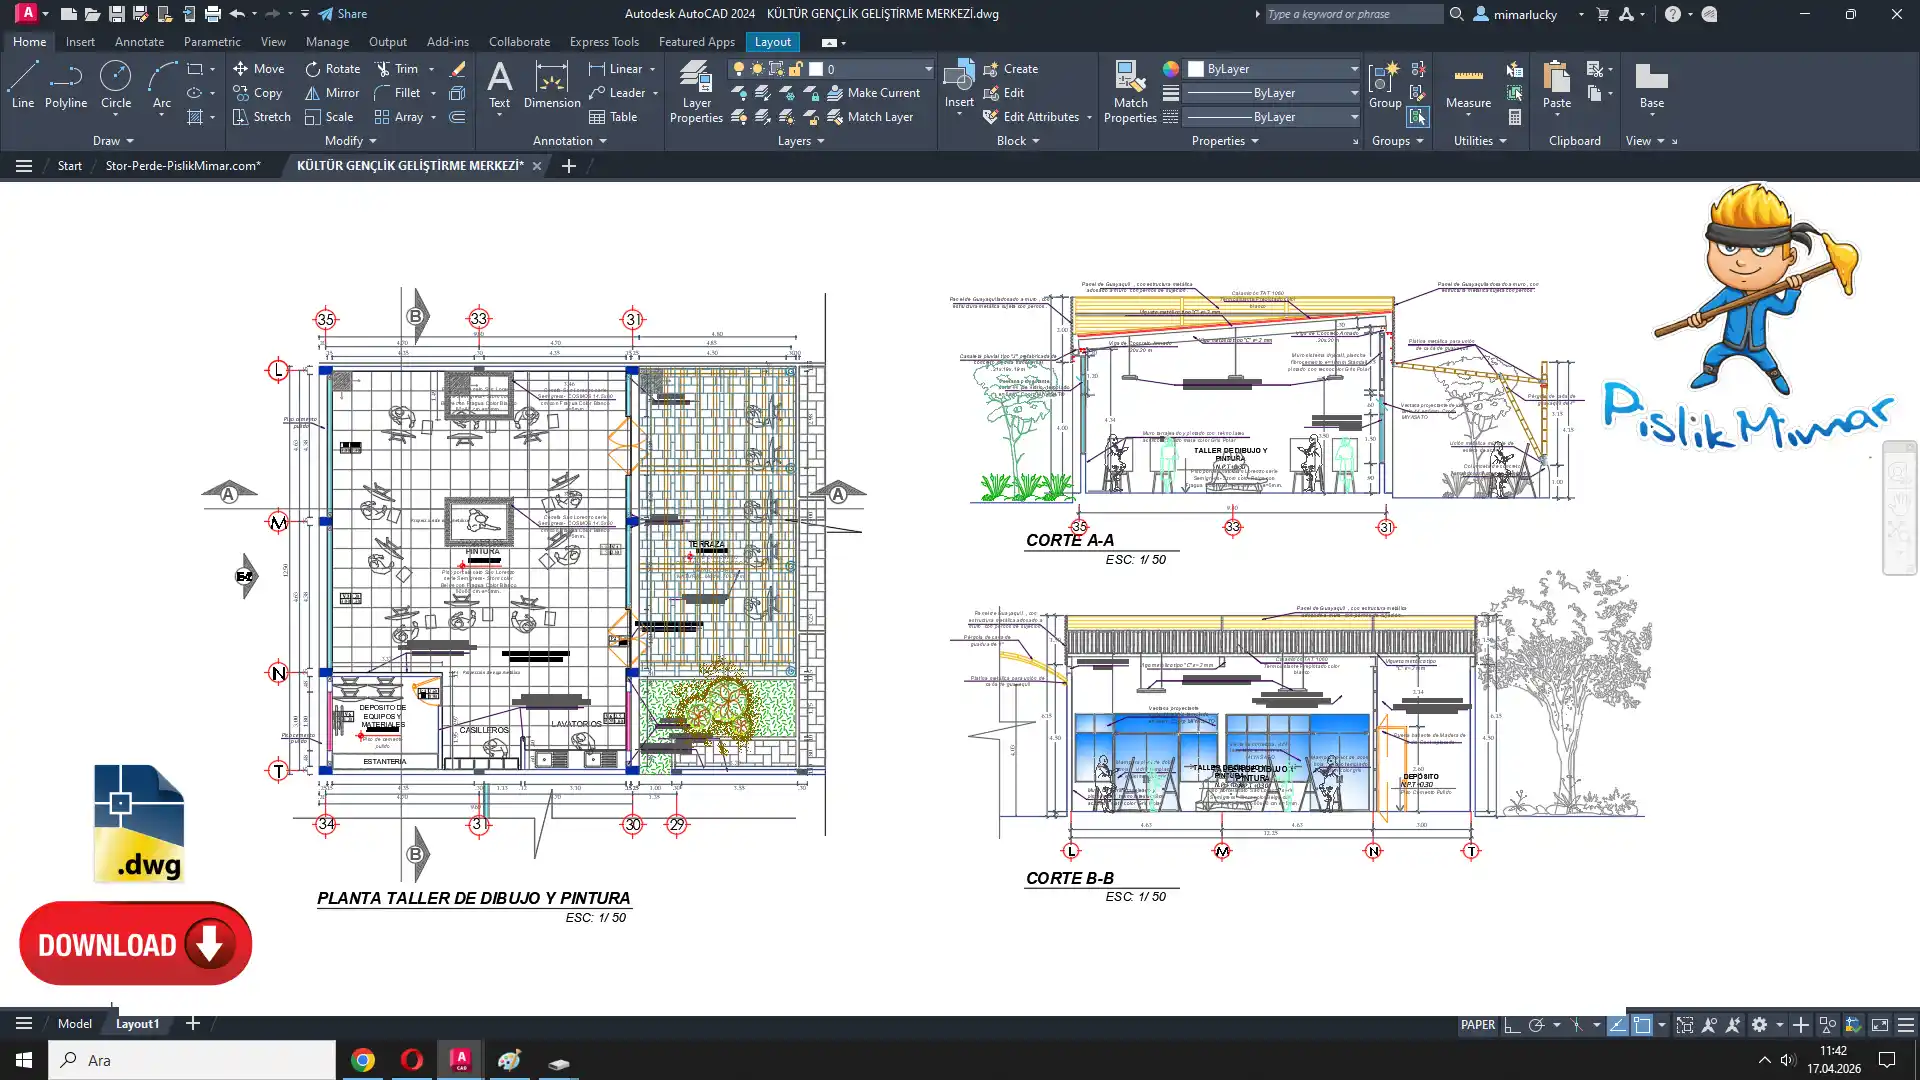Image resolution: width=1920 pixels, height=1080 pixels.
Task: Expand the Draw panel dropdown
Action: pyautogui.click(x=113, y=141)
